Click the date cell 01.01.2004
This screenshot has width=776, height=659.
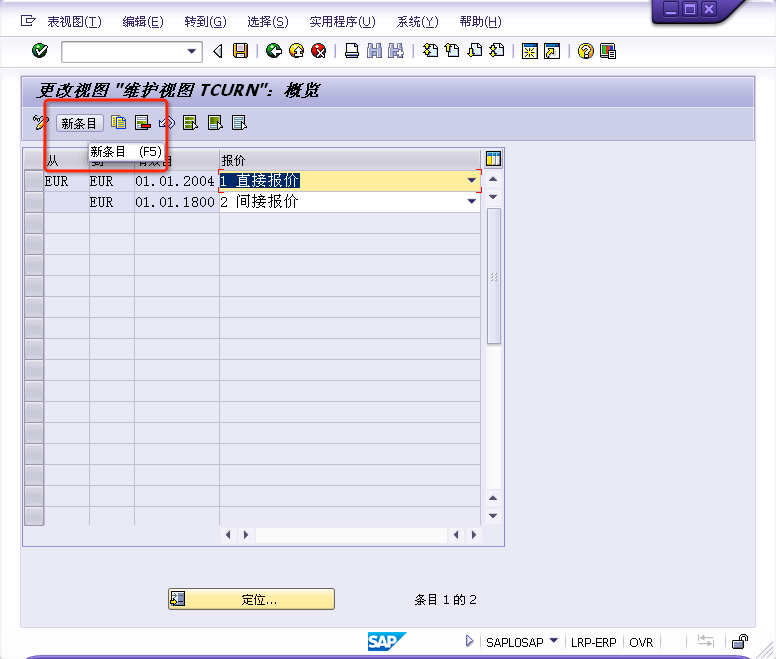(176, 181)
